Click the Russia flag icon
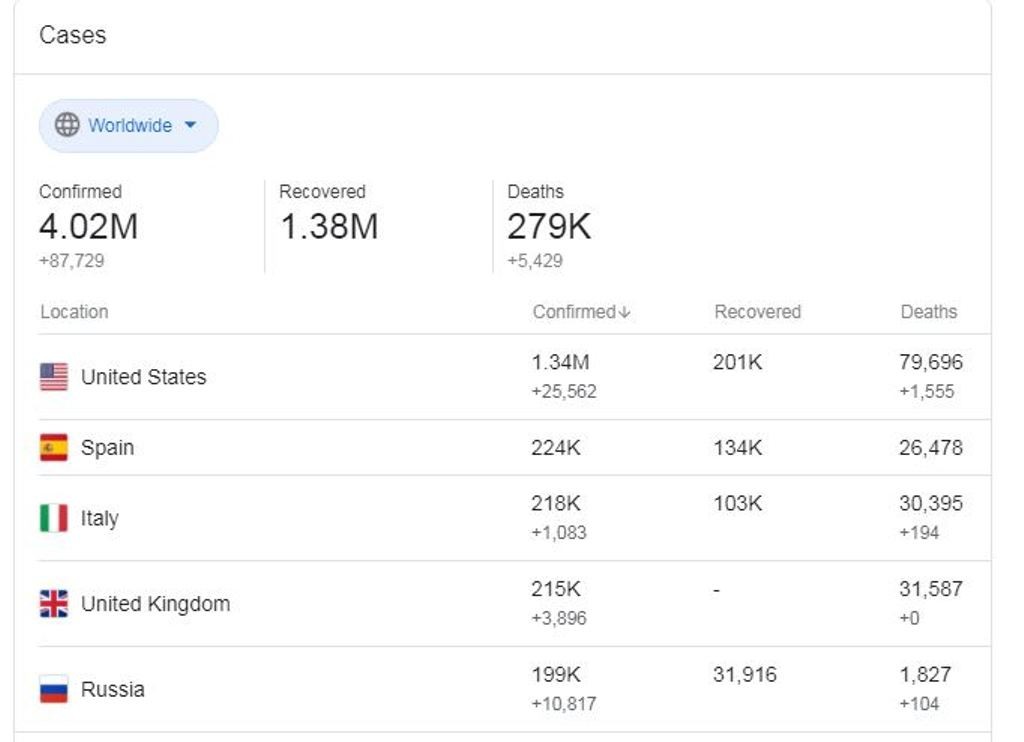 pyautogui.click(x=54, y=689)
